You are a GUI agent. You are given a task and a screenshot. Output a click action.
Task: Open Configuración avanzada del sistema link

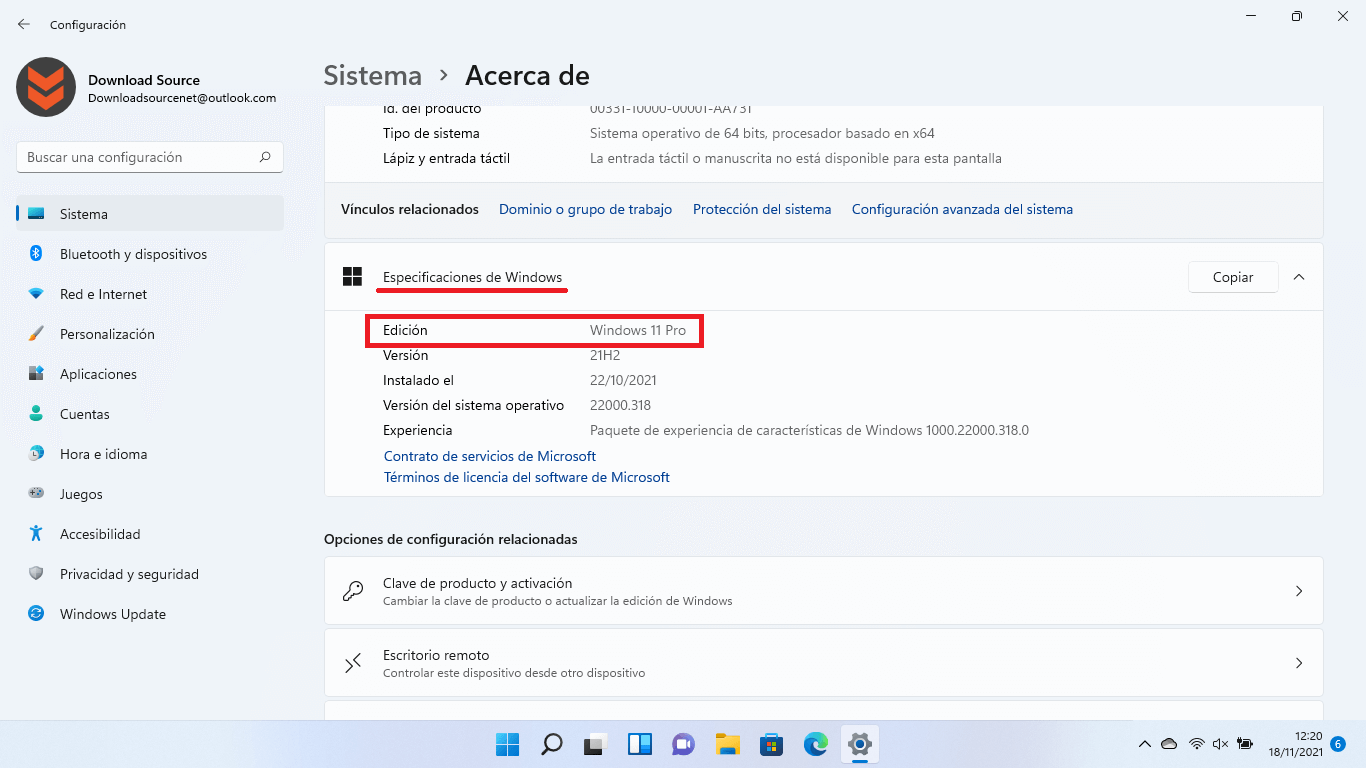point(962,209)
